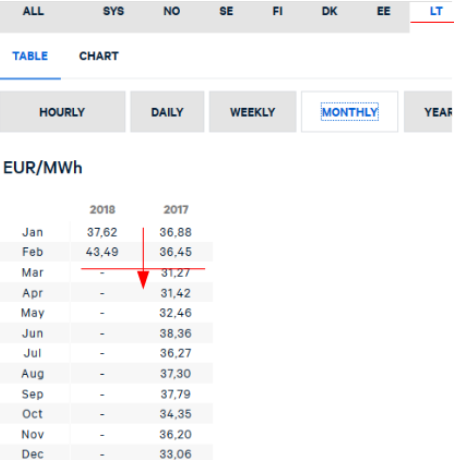The height and width of the screenshot is (460, 454).
Task: Open the DK area tab
Action: (329, 11)
